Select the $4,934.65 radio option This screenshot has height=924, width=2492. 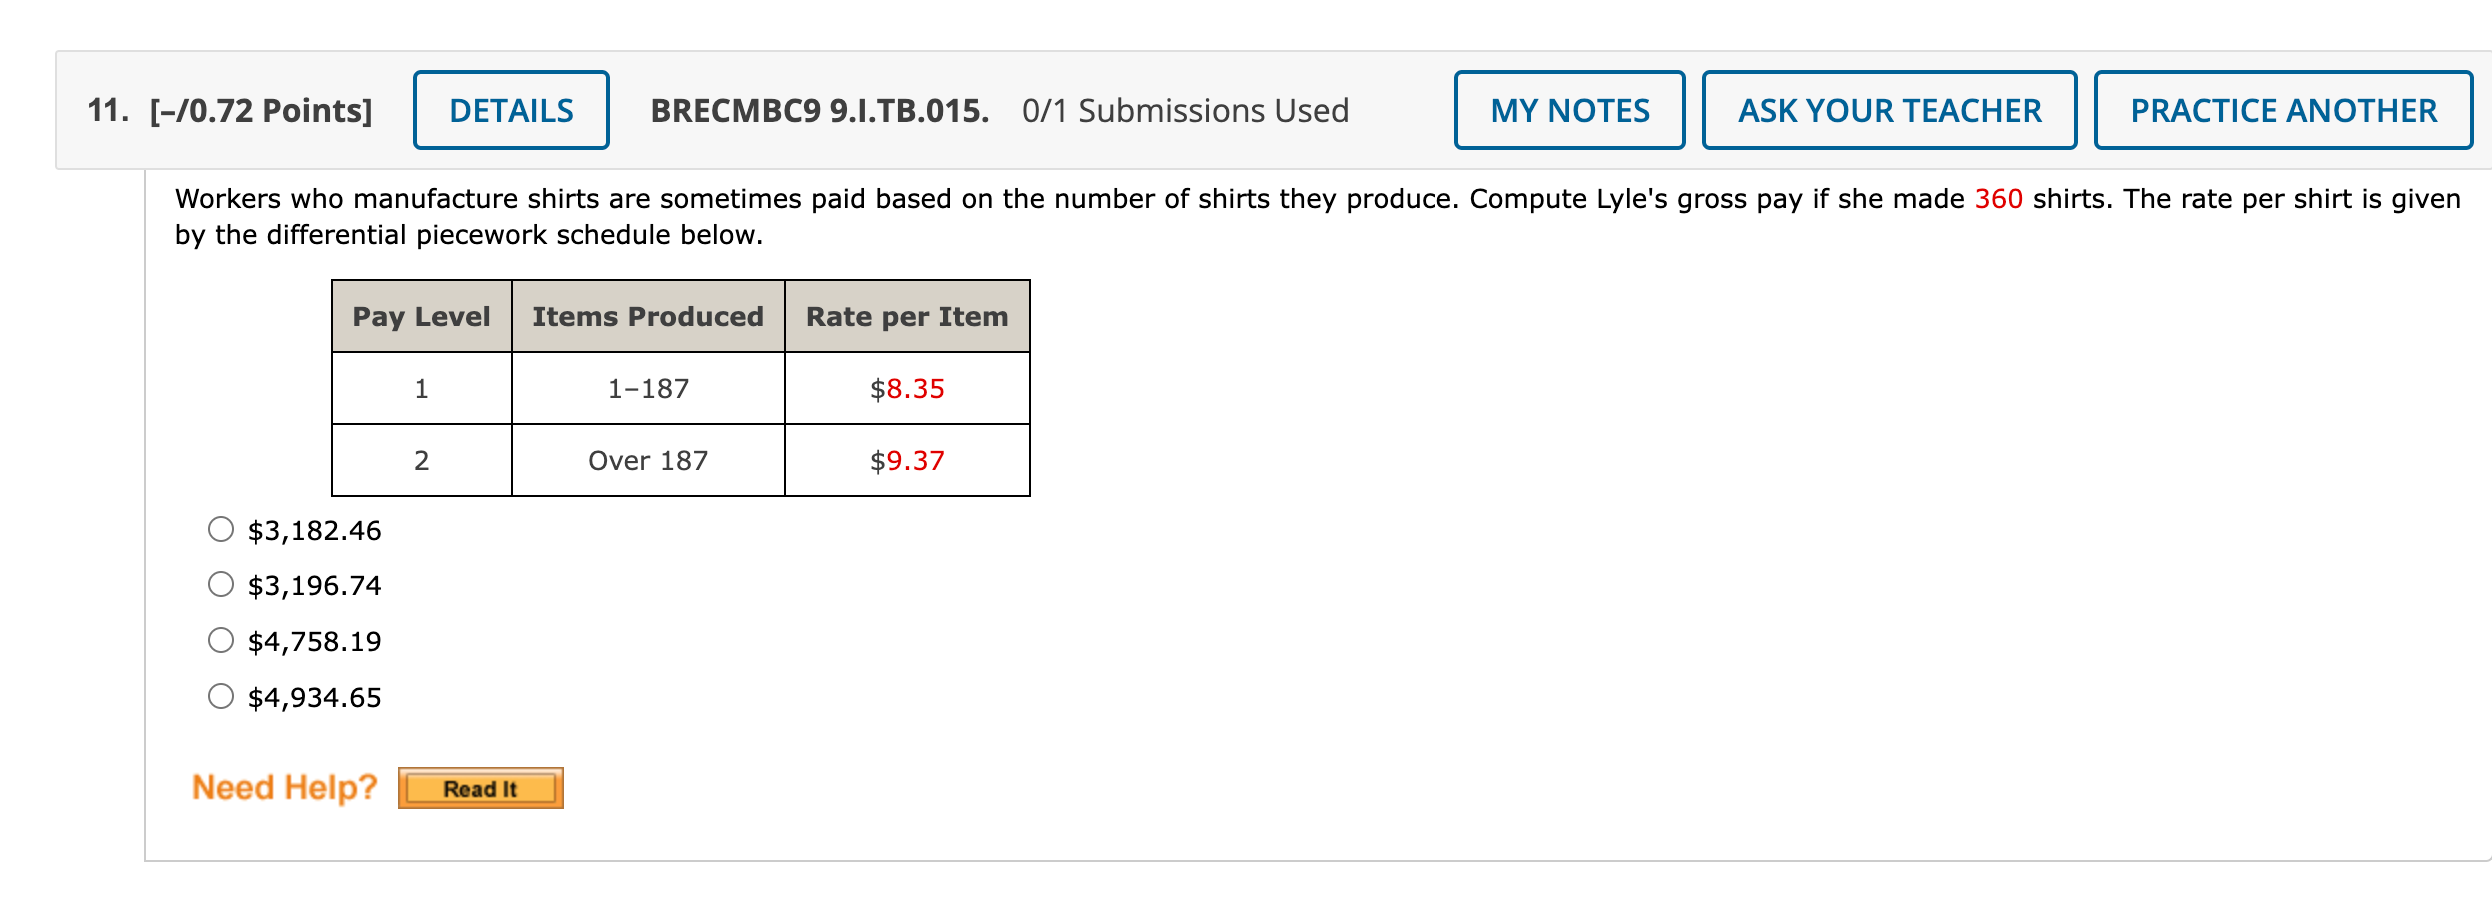(x=221, y=696)
